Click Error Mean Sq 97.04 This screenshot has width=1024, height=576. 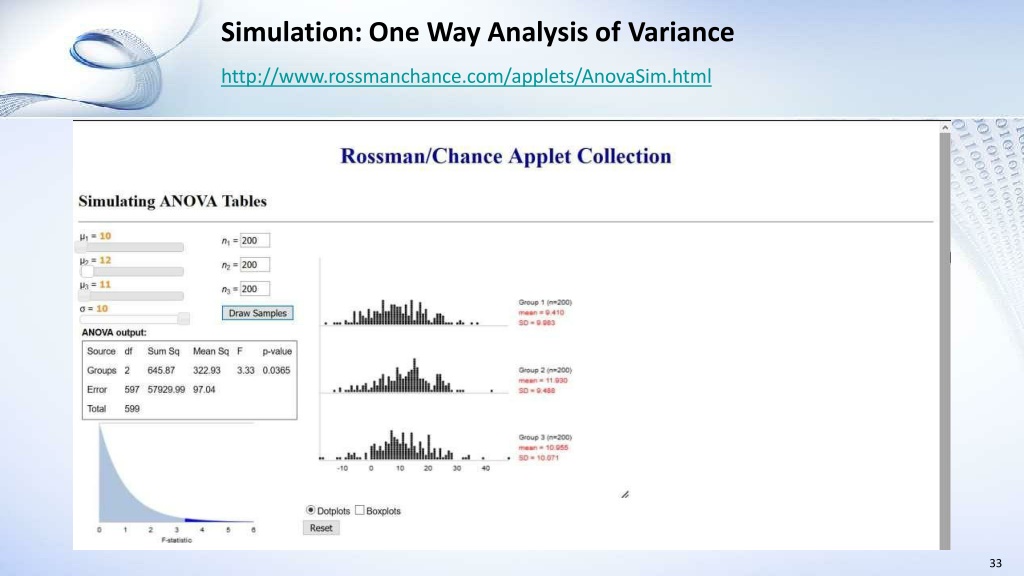pos(204,389)
